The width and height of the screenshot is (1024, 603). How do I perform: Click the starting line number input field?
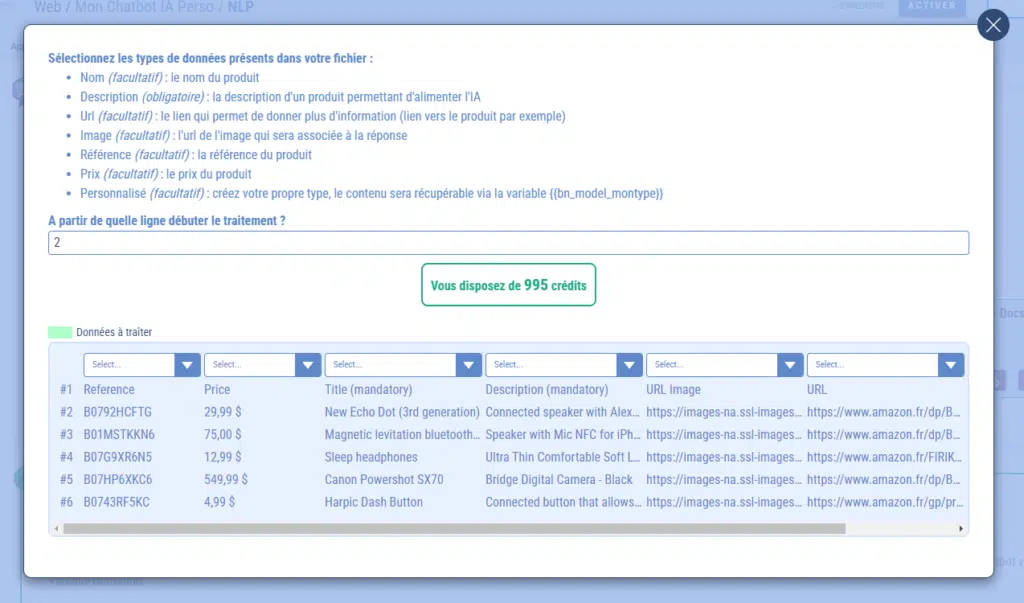pos(508,243)
